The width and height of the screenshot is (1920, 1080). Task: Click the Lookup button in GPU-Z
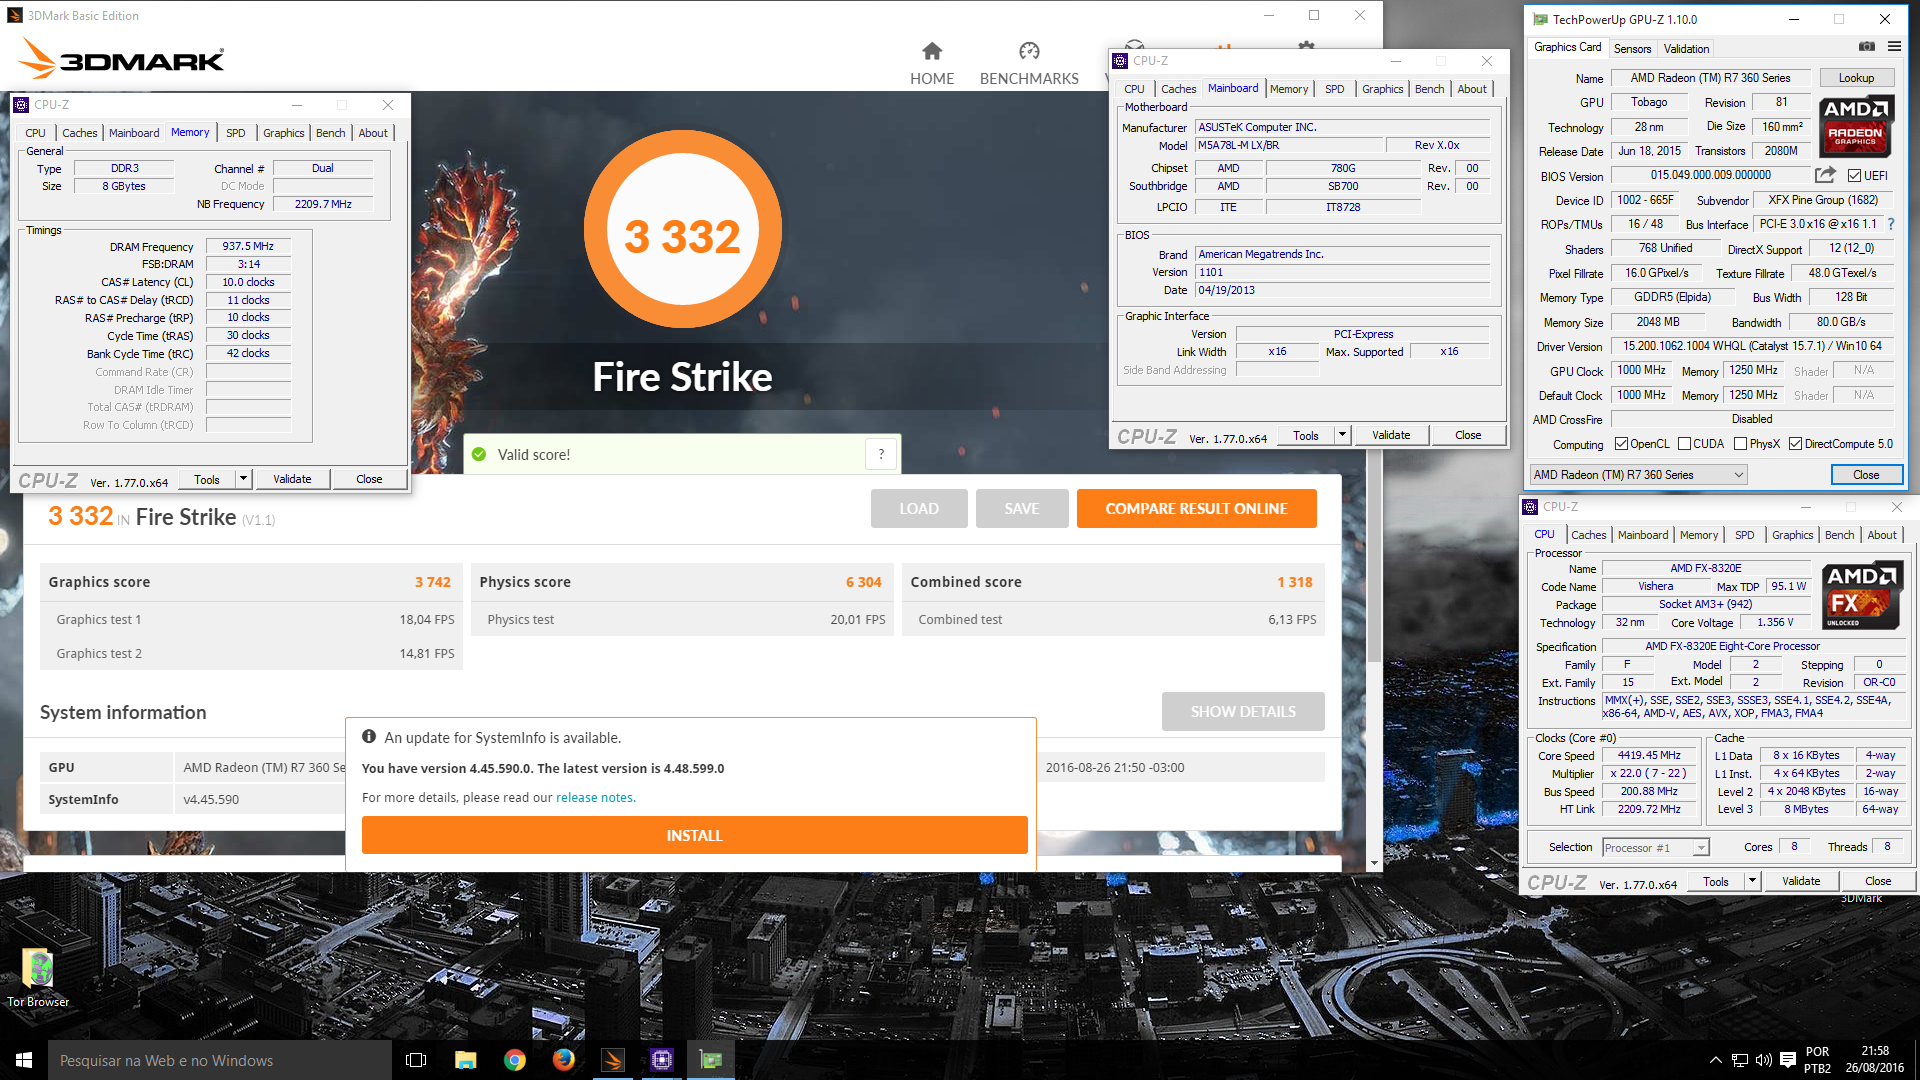pos(1856,78)
